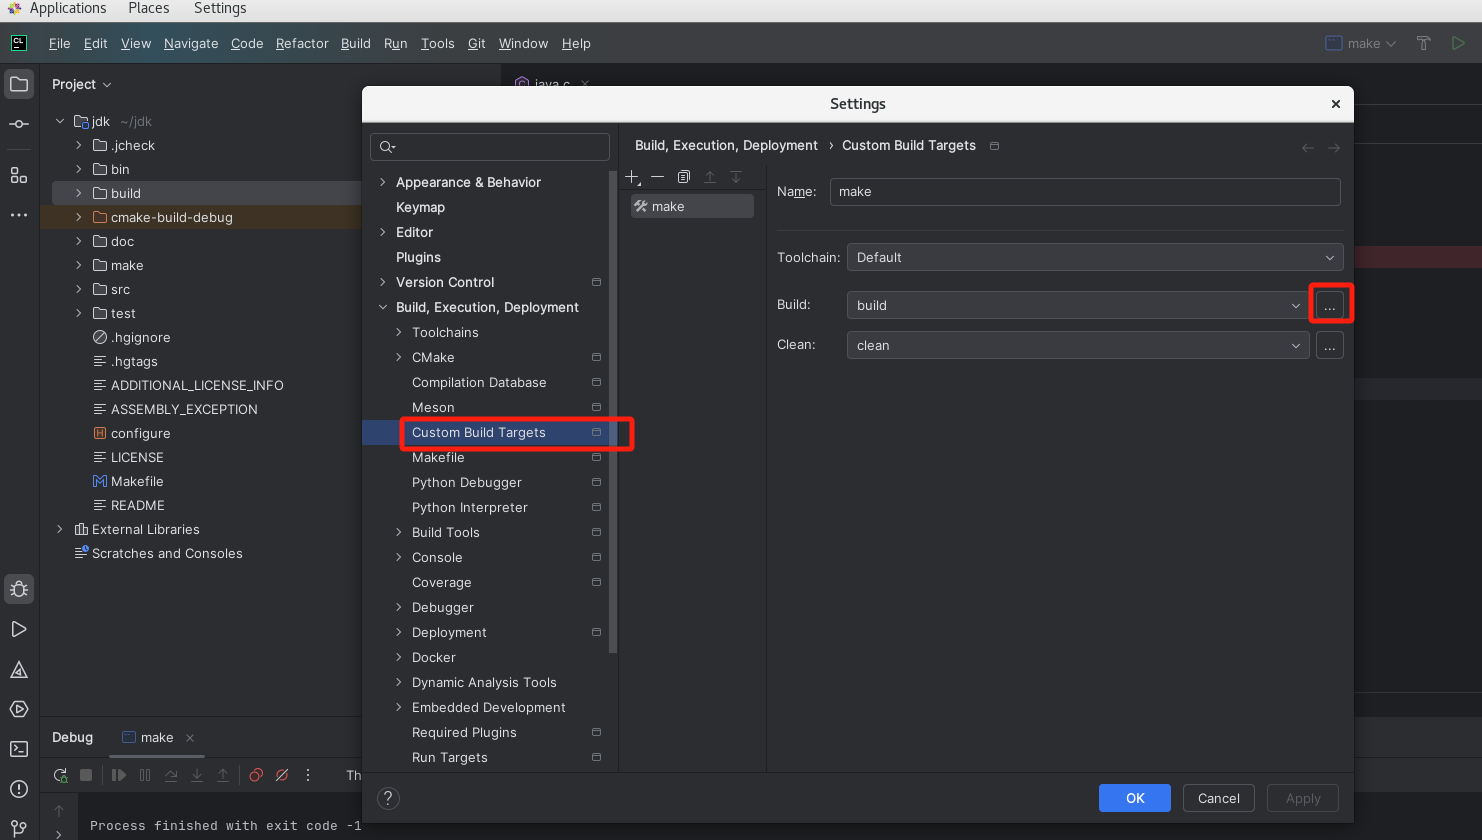Open the Window menu
This screenshot has height=840, width=1482.
point(523,43)
